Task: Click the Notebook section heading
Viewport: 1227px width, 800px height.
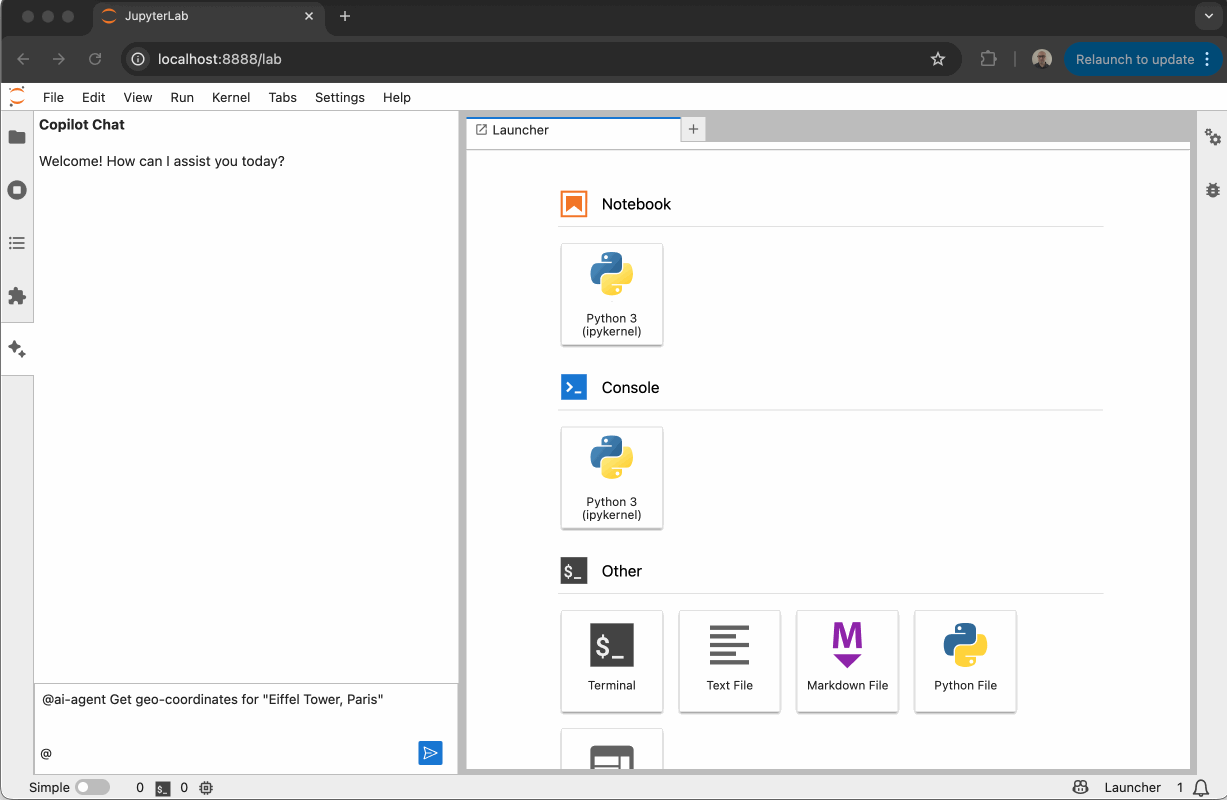Action: click(x=636, y=204)
